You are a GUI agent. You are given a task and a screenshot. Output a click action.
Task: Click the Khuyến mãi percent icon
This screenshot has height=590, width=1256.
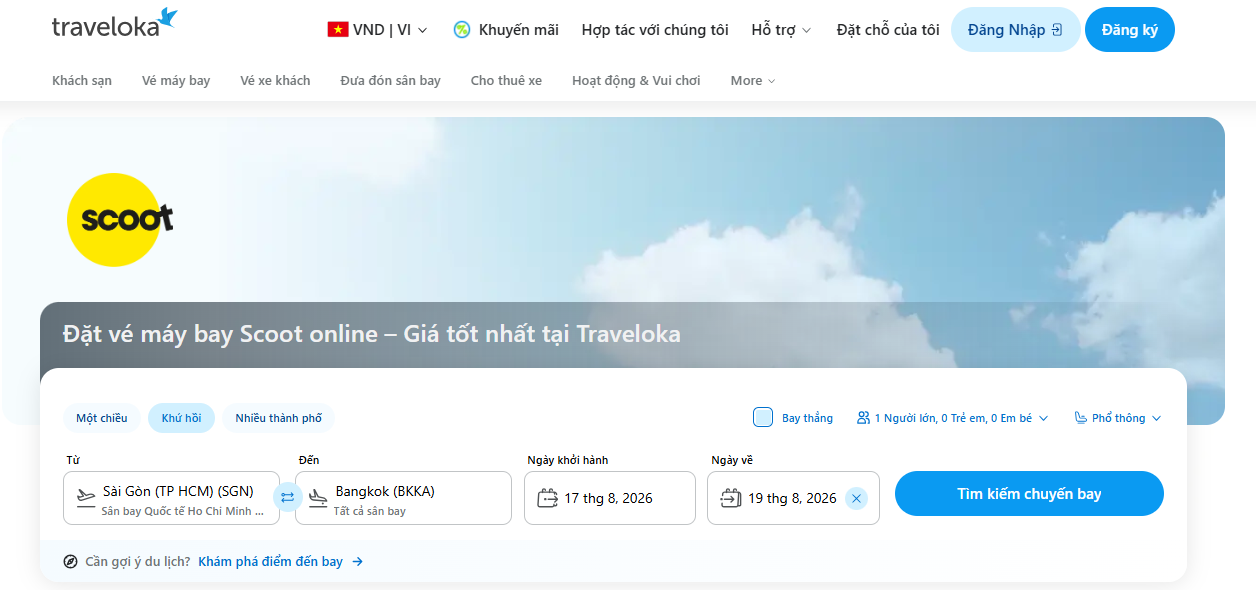click(462, 30)
